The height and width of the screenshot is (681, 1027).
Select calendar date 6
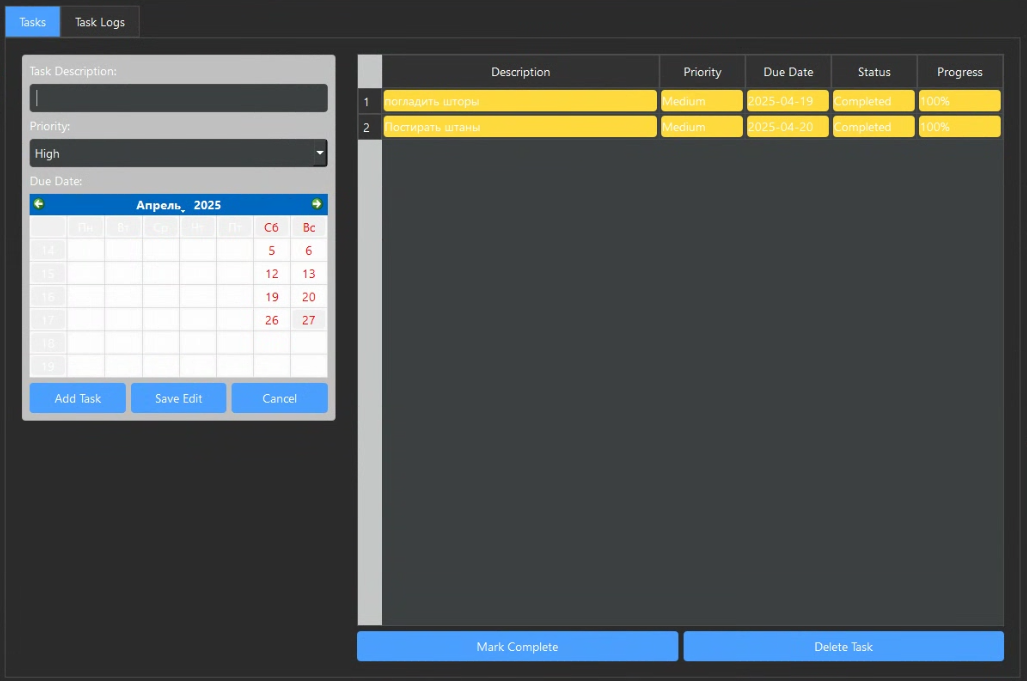[x=308, y=251]
